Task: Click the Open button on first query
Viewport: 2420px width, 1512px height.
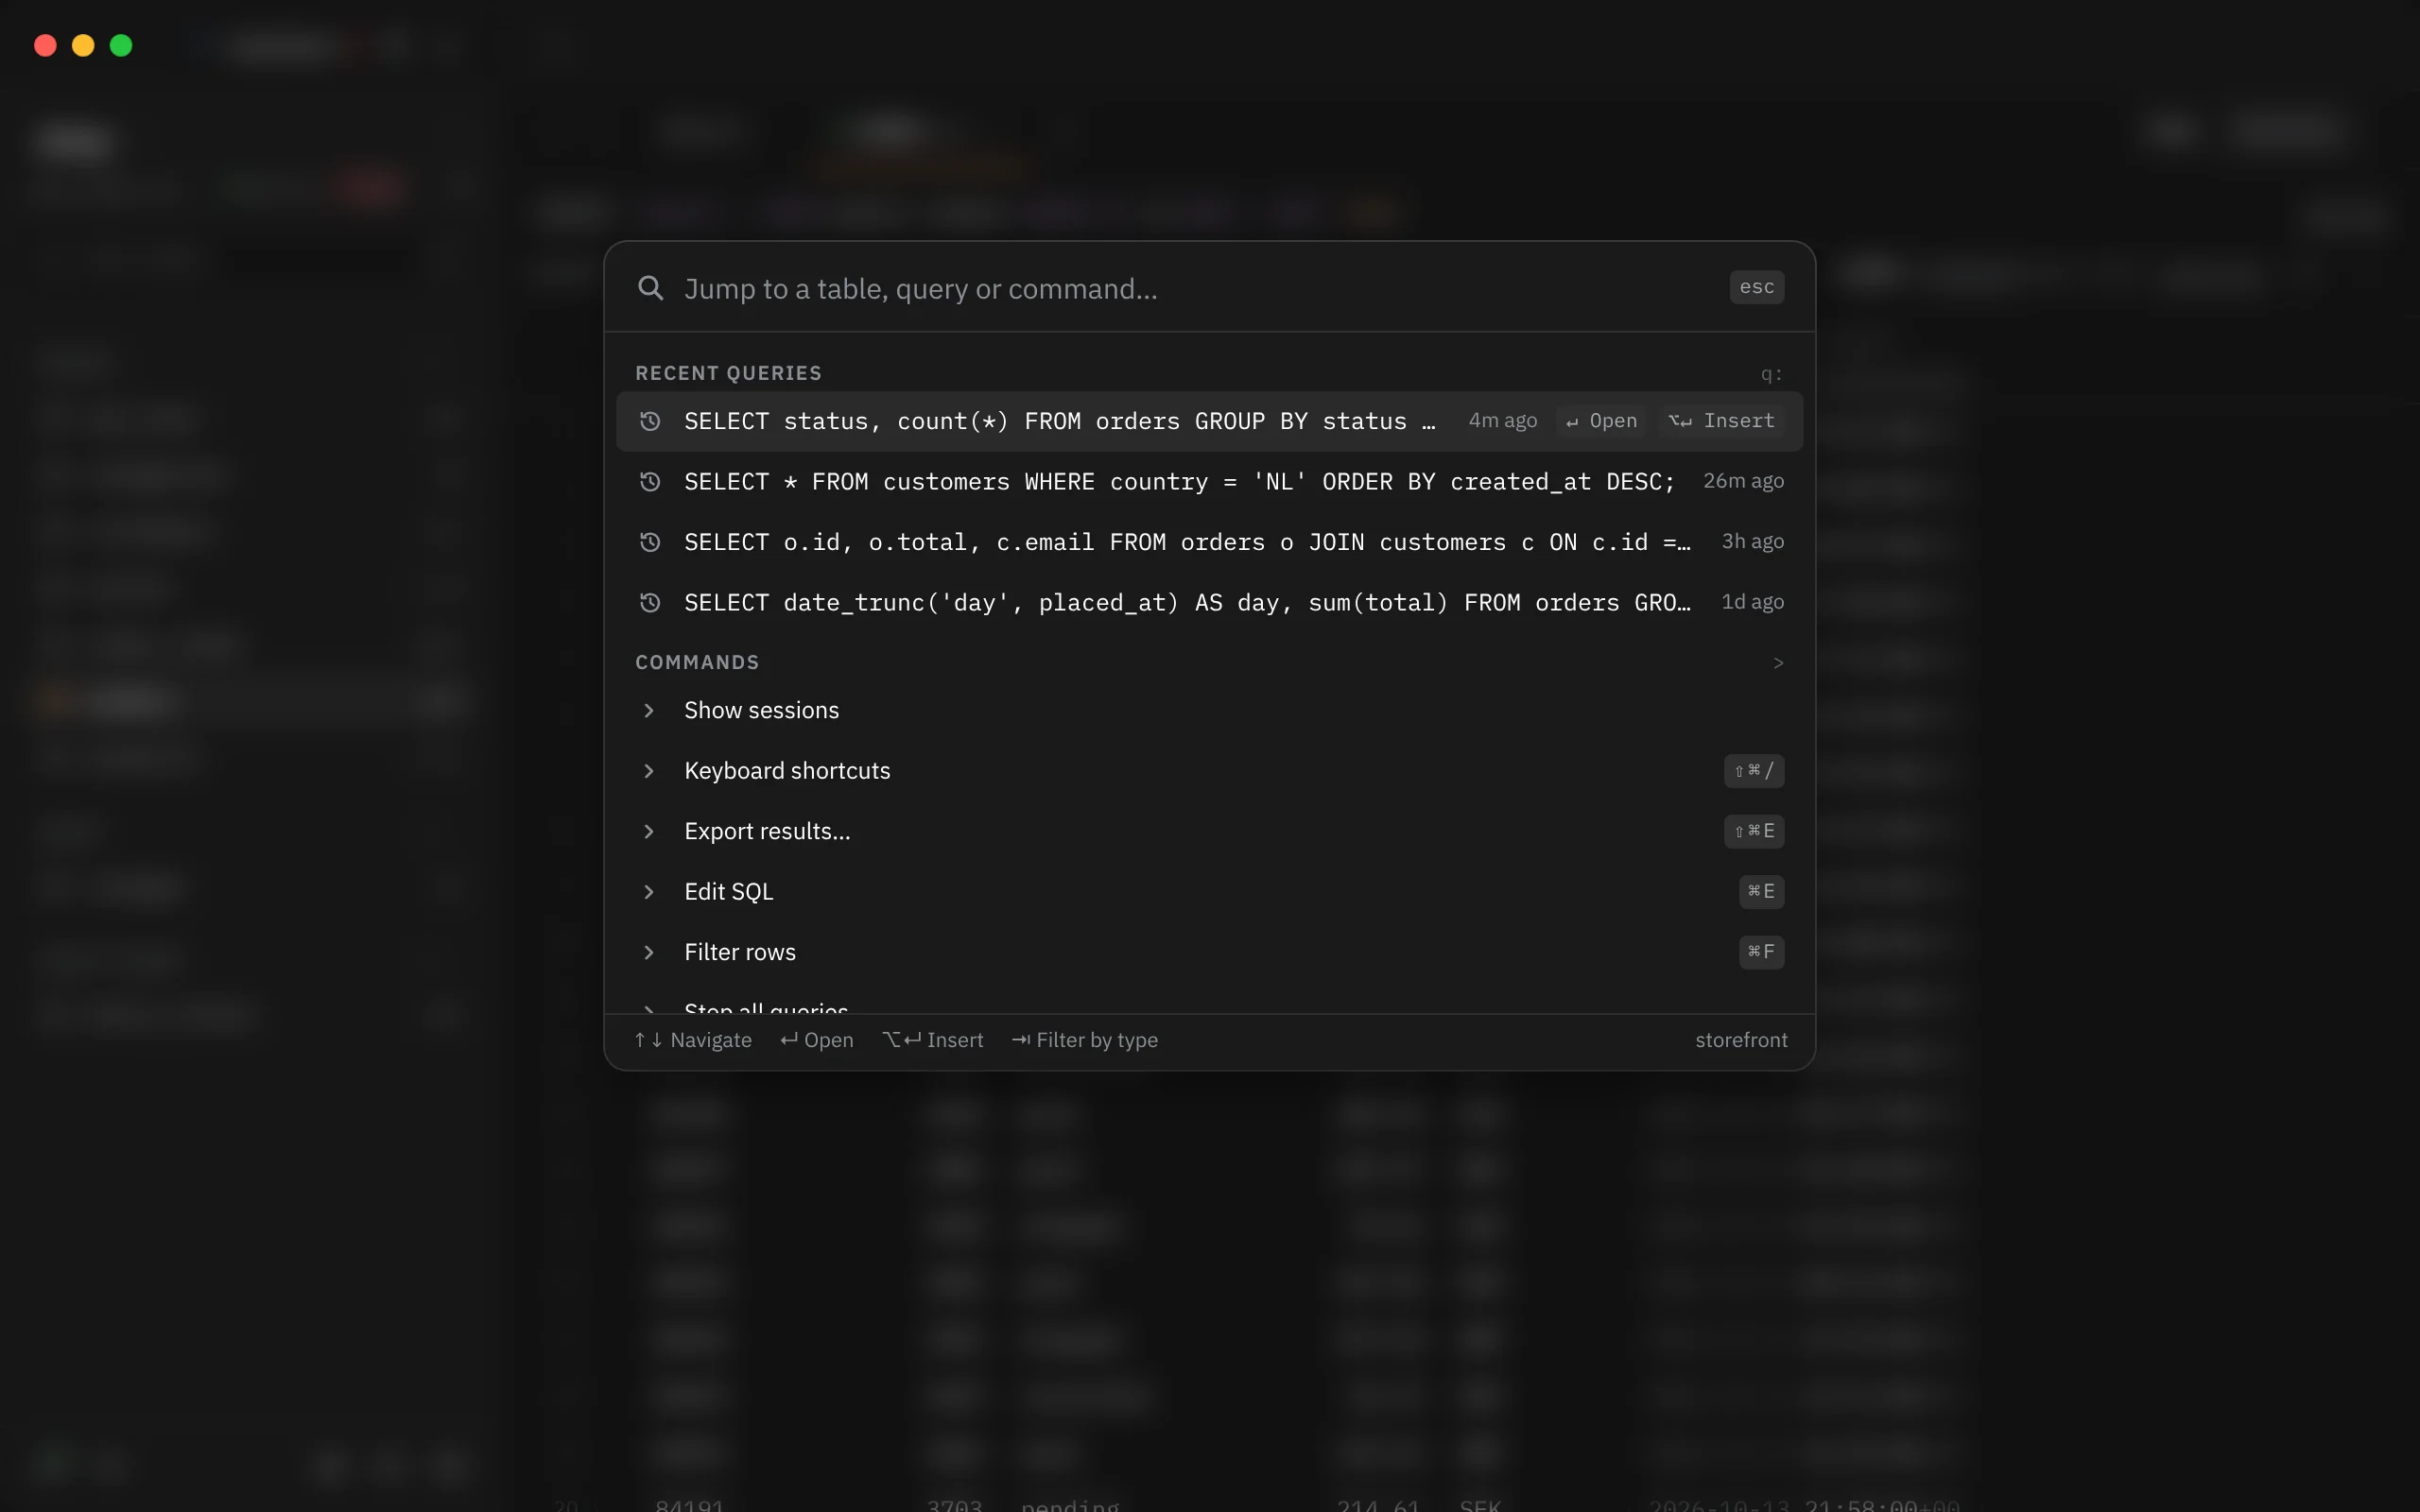Action: pyautogui.click(x=1600, y=421)
